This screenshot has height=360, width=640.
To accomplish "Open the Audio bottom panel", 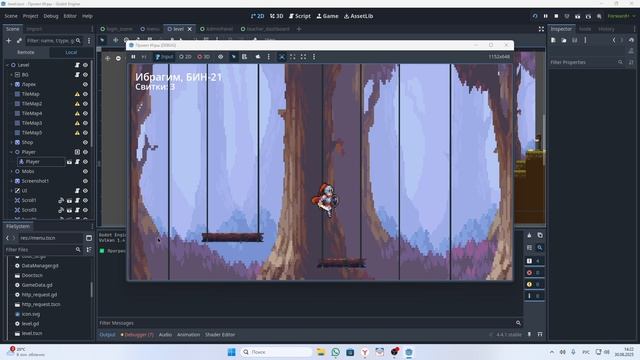I will (165, 335).
